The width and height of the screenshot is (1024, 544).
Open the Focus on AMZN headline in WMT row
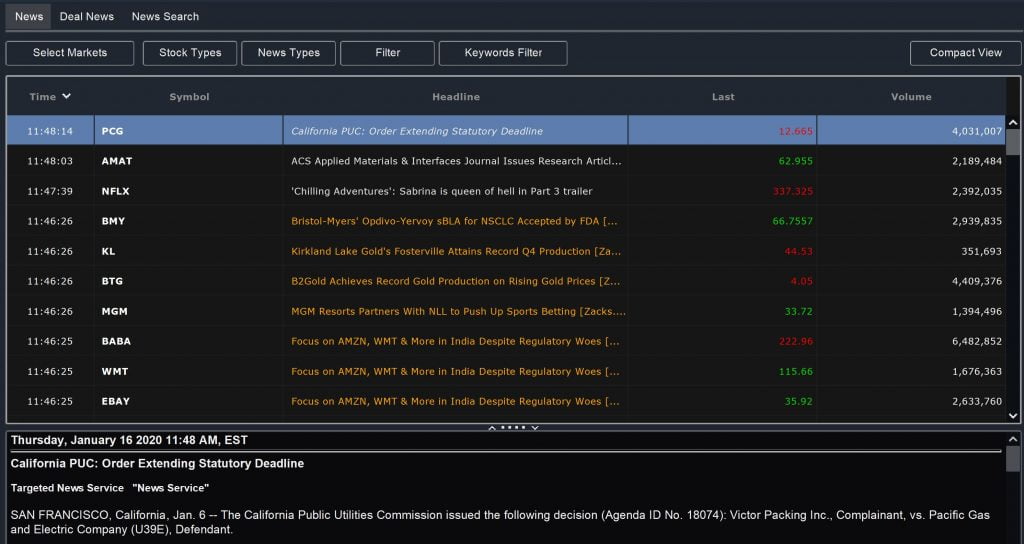(455, 372)
